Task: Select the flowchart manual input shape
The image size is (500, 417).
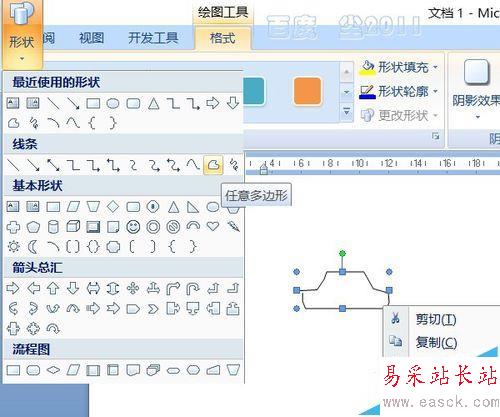Action: 213,370
